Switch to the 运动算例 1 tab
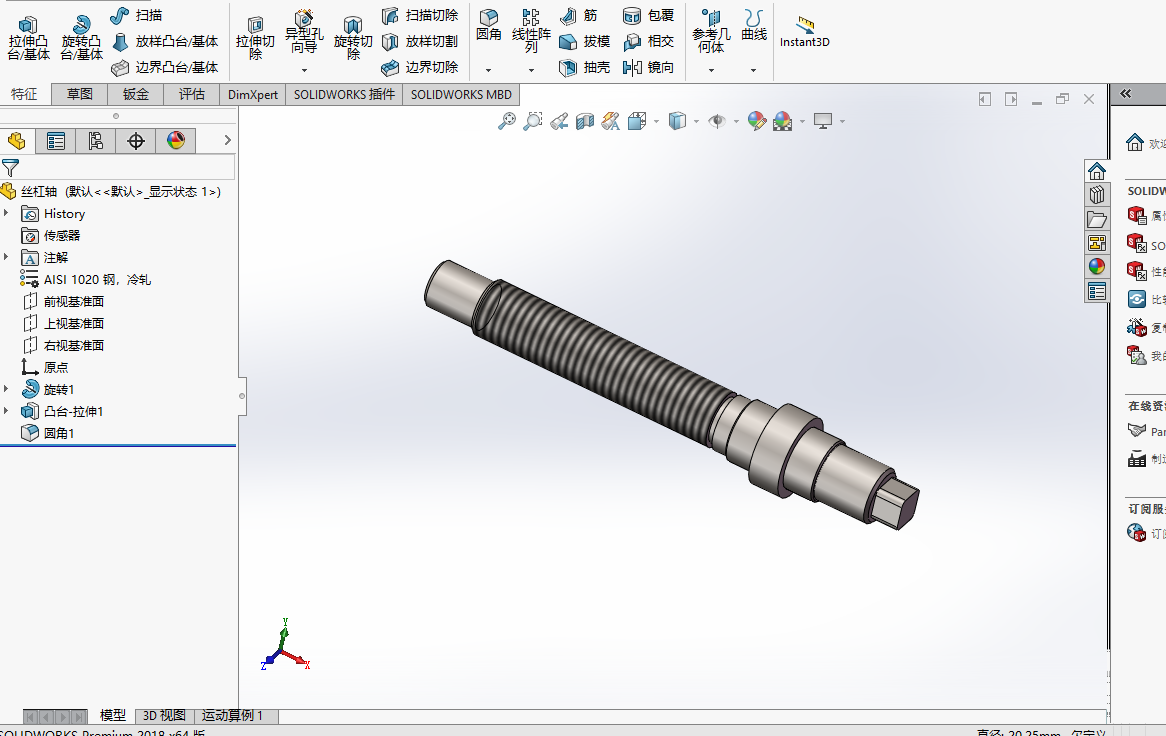This screenshot has height=736, width=1166. tap(233, 715)
